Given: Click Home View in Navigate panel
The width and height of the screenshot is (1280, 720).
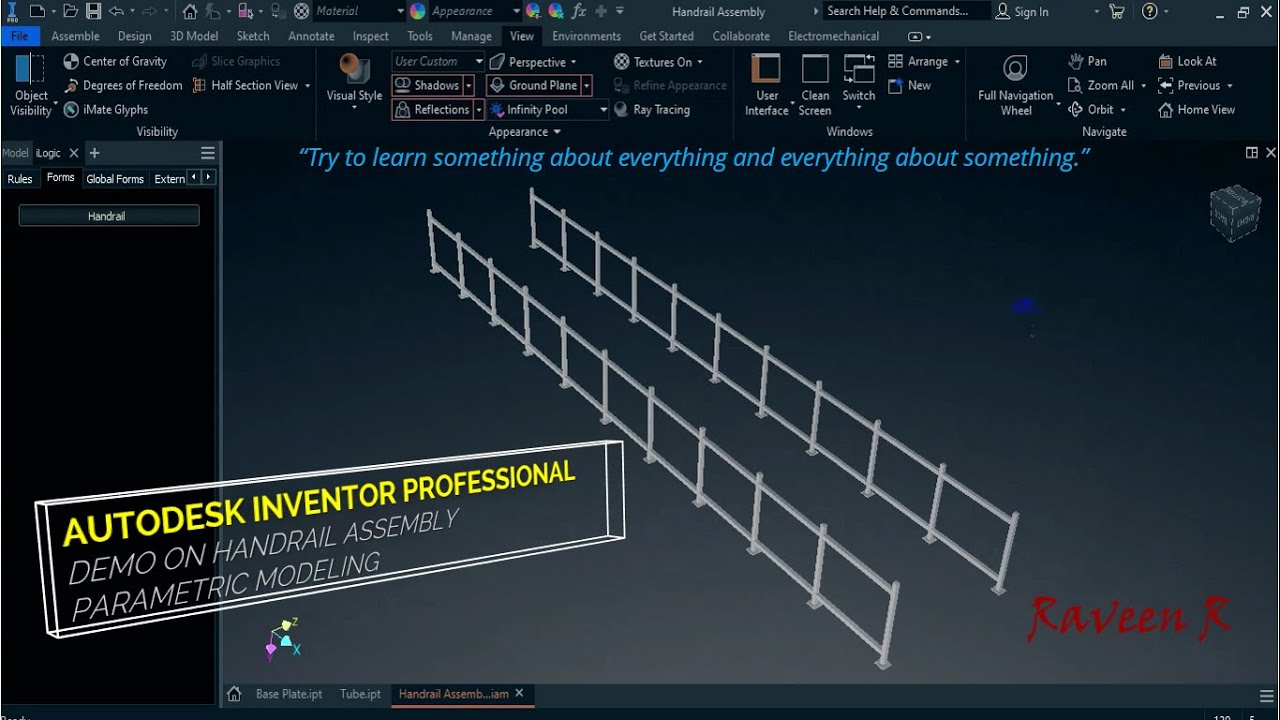Looking at the screenshot, I should pos(1196,109).
